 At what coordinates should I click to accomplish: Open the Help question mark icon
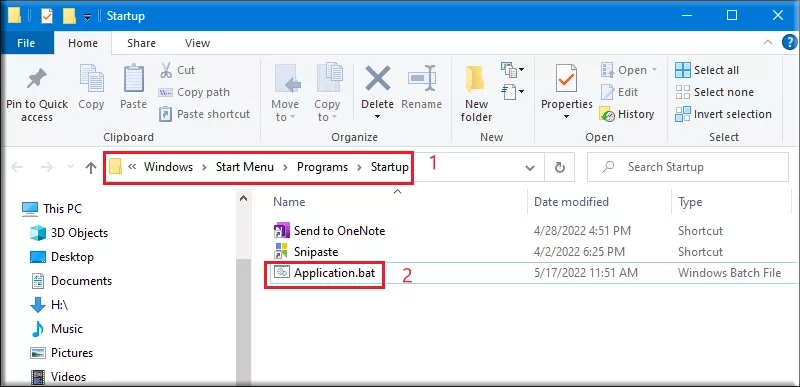[789, 42]
